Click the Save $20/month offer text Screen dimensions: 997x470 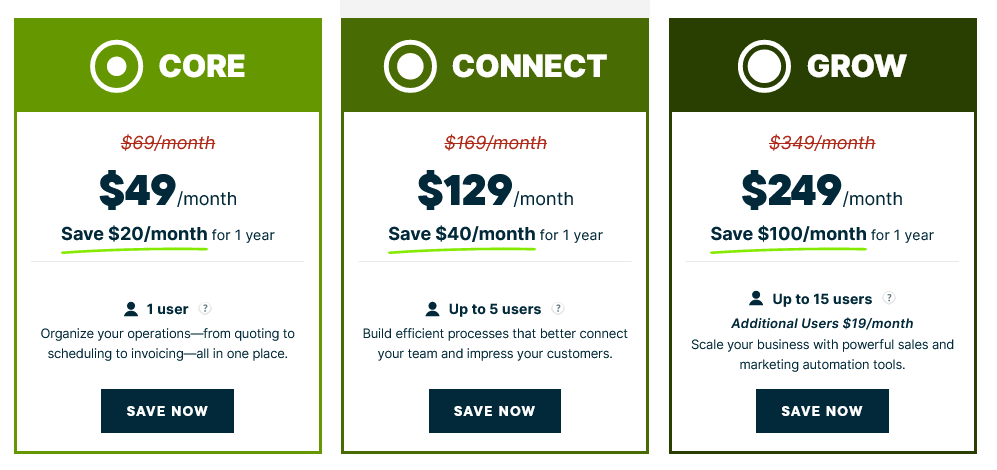coord(134,234)
